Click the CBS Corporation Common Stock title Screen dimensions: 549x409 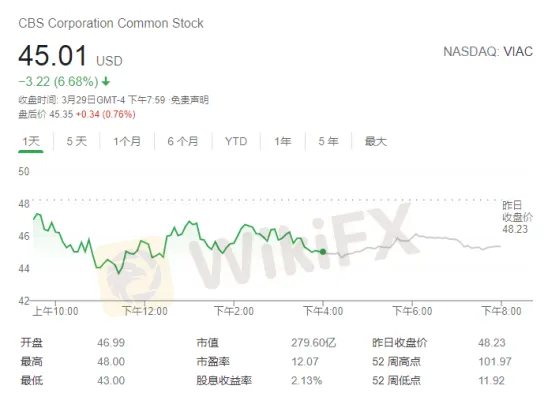111,23
